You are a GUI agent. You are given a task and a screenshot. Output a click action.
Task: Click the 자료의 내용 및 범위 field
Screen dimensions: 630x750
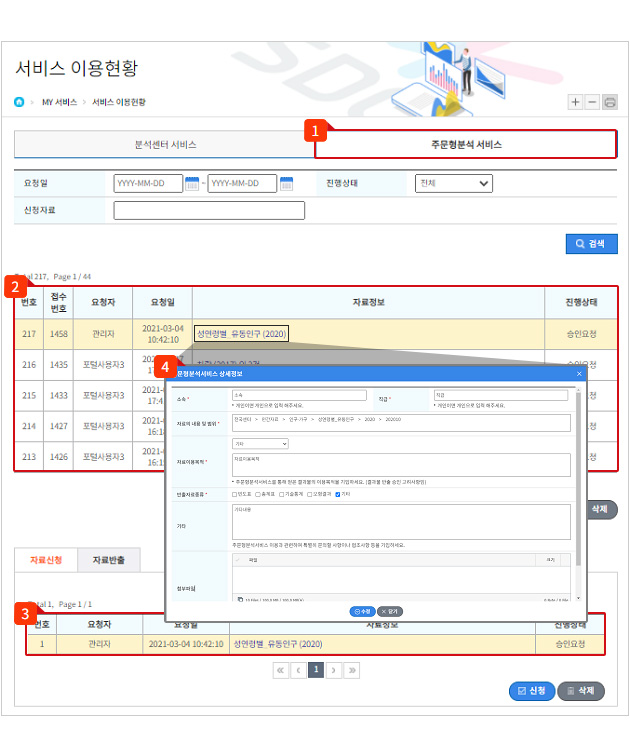401,423
